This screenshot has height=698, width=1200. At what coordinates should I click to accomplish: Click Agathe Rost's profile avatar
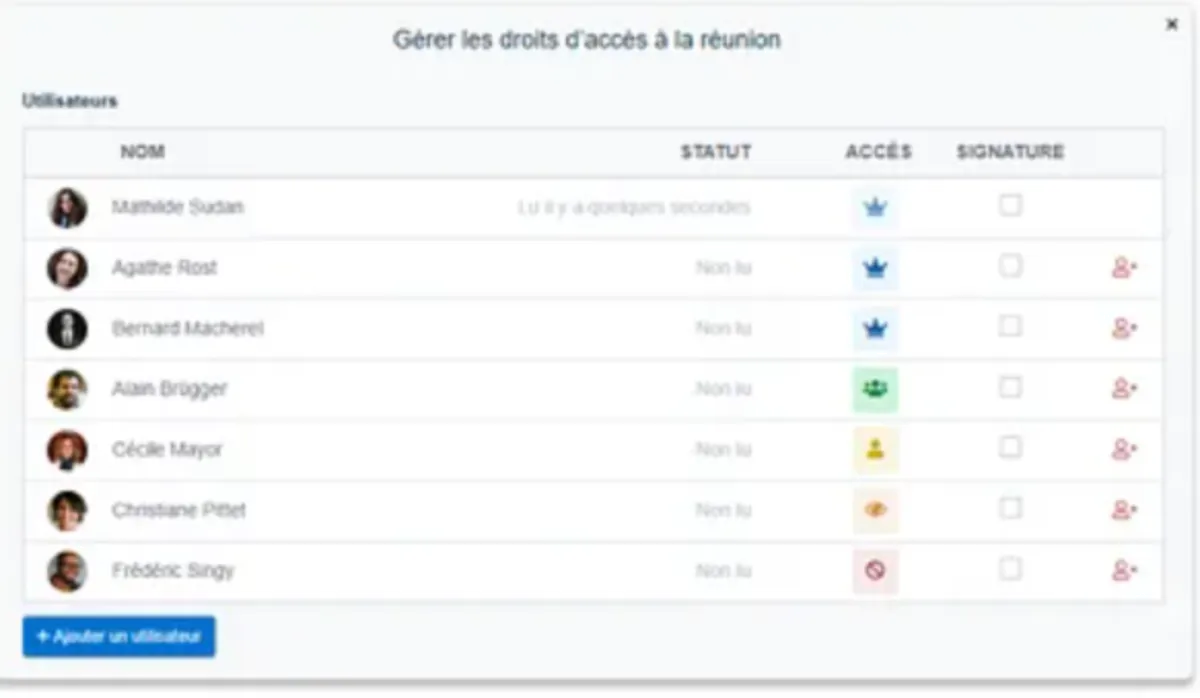pyautogui.click(x=67, y=269)
